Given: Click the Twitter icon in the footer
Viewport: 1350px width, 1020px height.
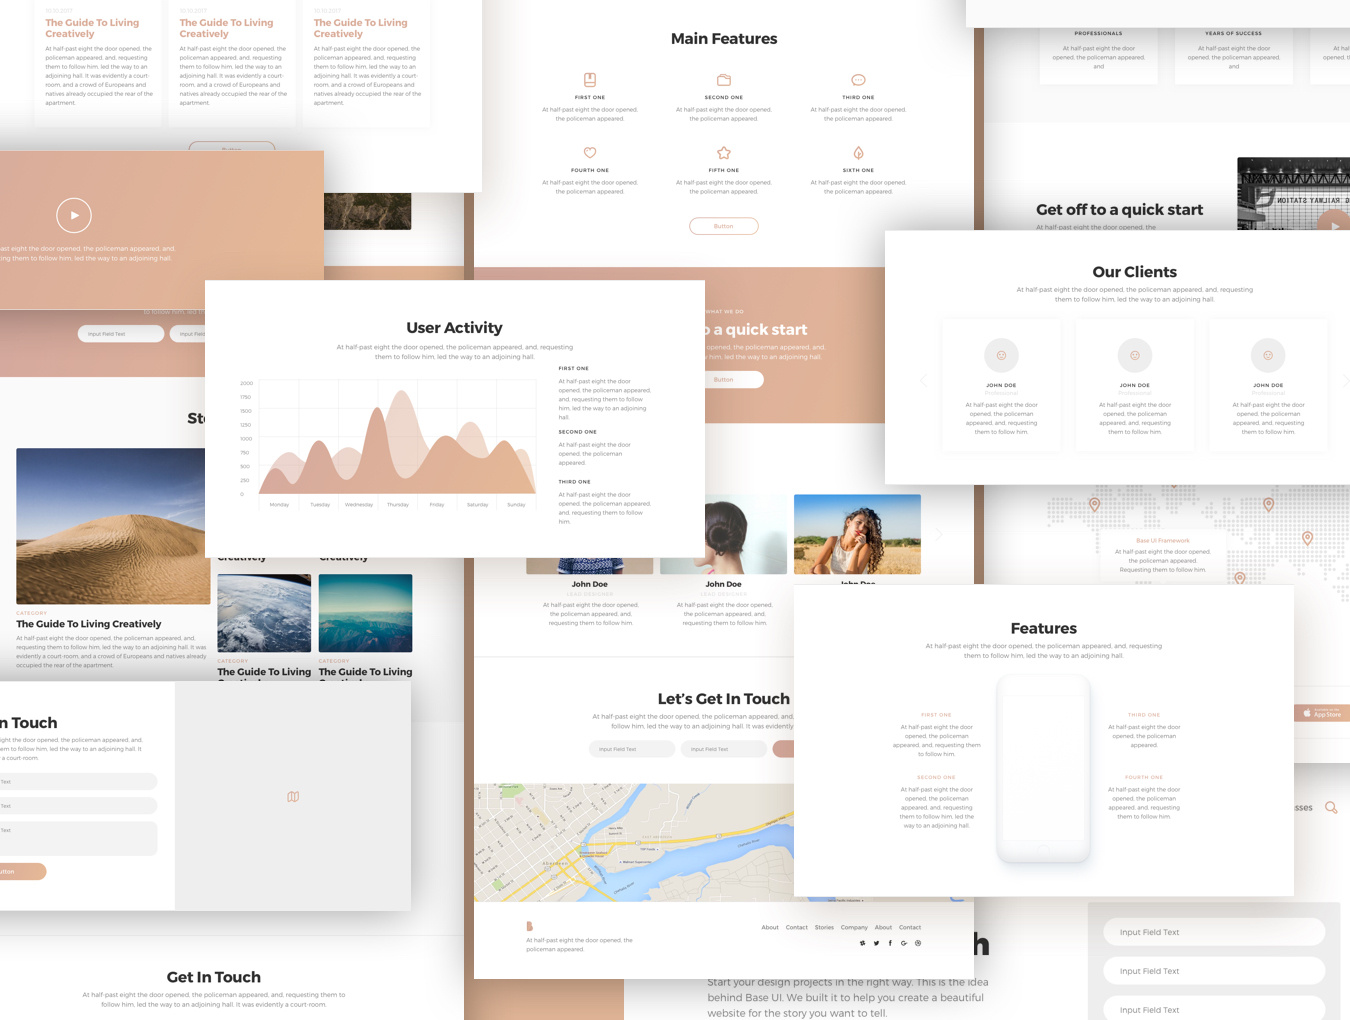Looking at the screenshot, I should (876, 943).
